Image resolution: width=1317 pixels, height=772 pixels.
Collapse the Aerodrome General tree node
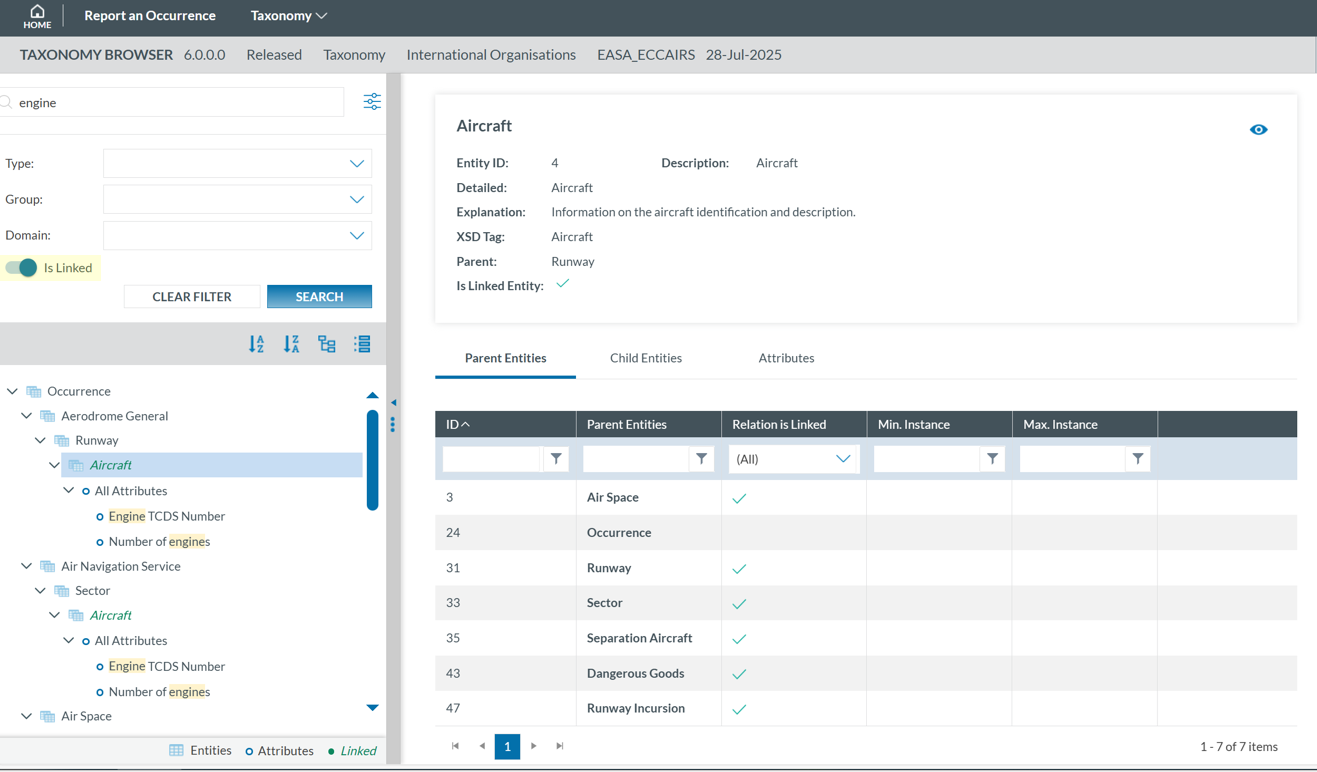27,416
